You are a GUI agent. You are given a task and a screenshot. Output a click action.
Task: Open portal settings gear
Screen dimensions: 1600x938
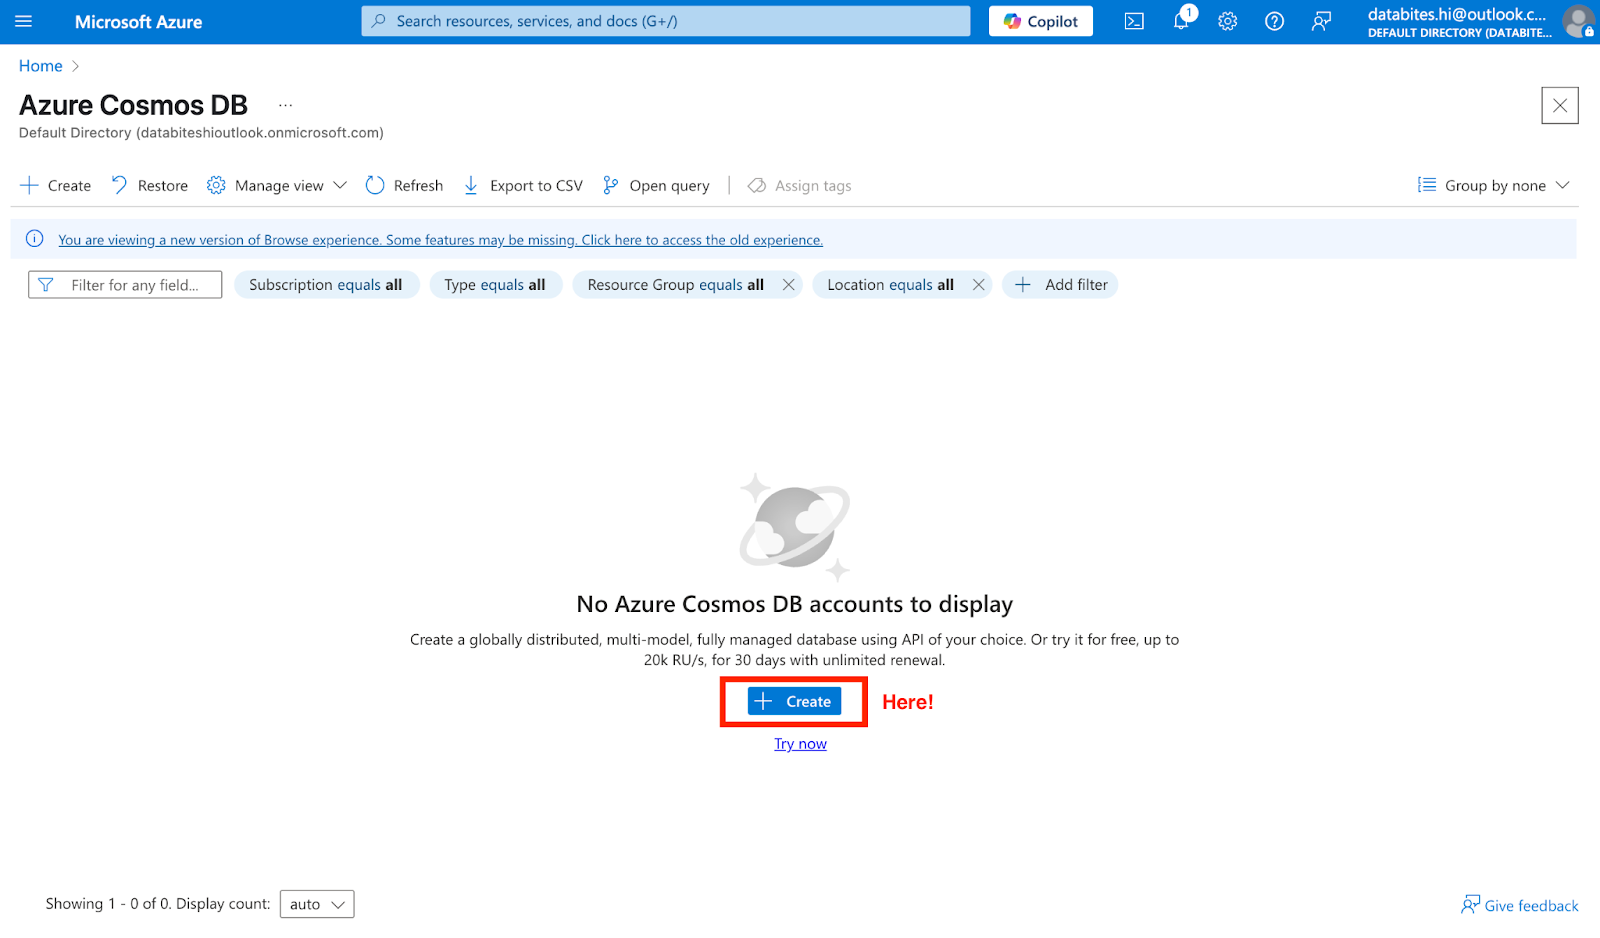tap(1228, 21)
